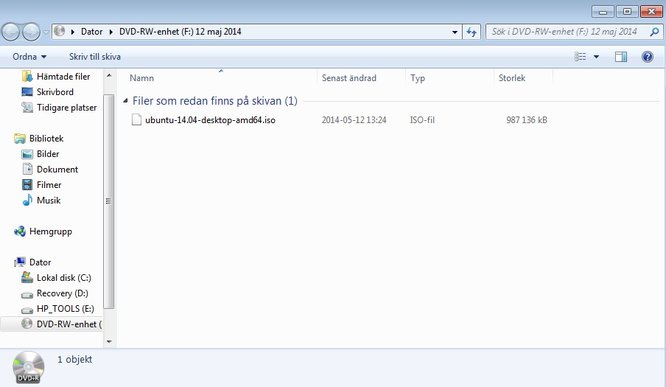Click the Skrivbord desktop icon
The width and height of the screenshot is (666, 387).
click(x=27, y=92)
